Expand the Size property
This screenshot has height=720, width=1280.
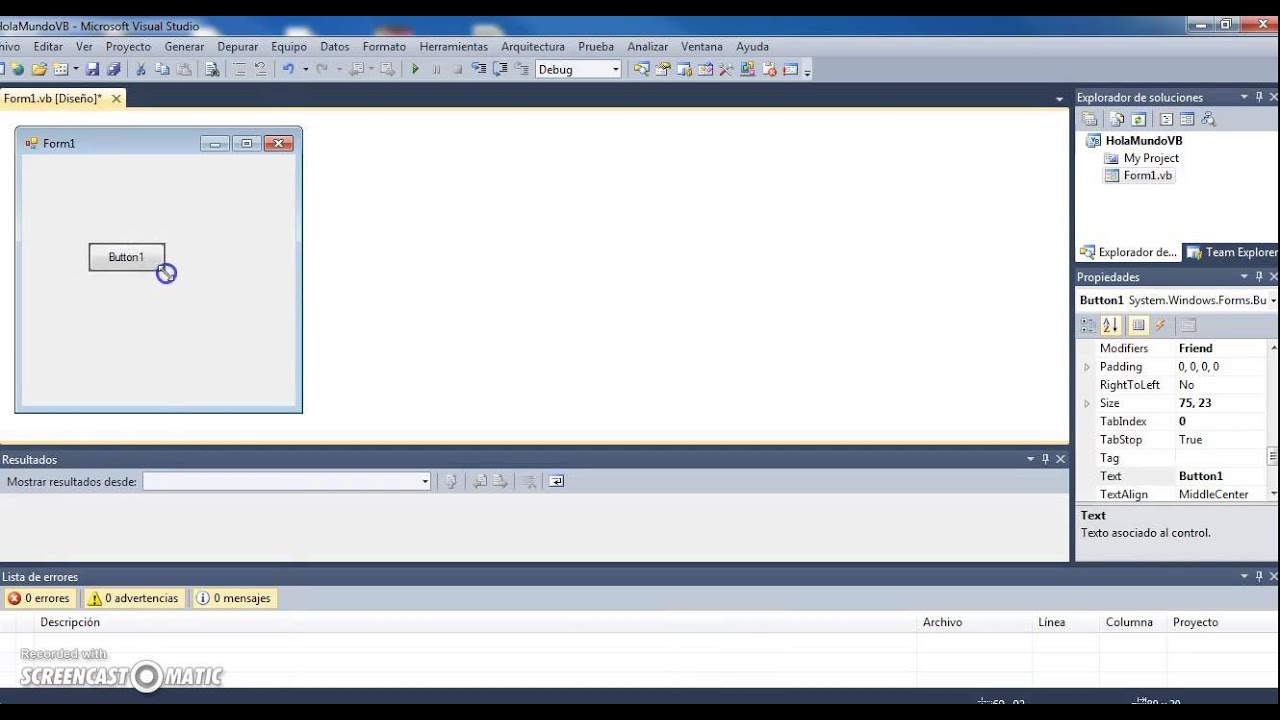coord(1087,403)
